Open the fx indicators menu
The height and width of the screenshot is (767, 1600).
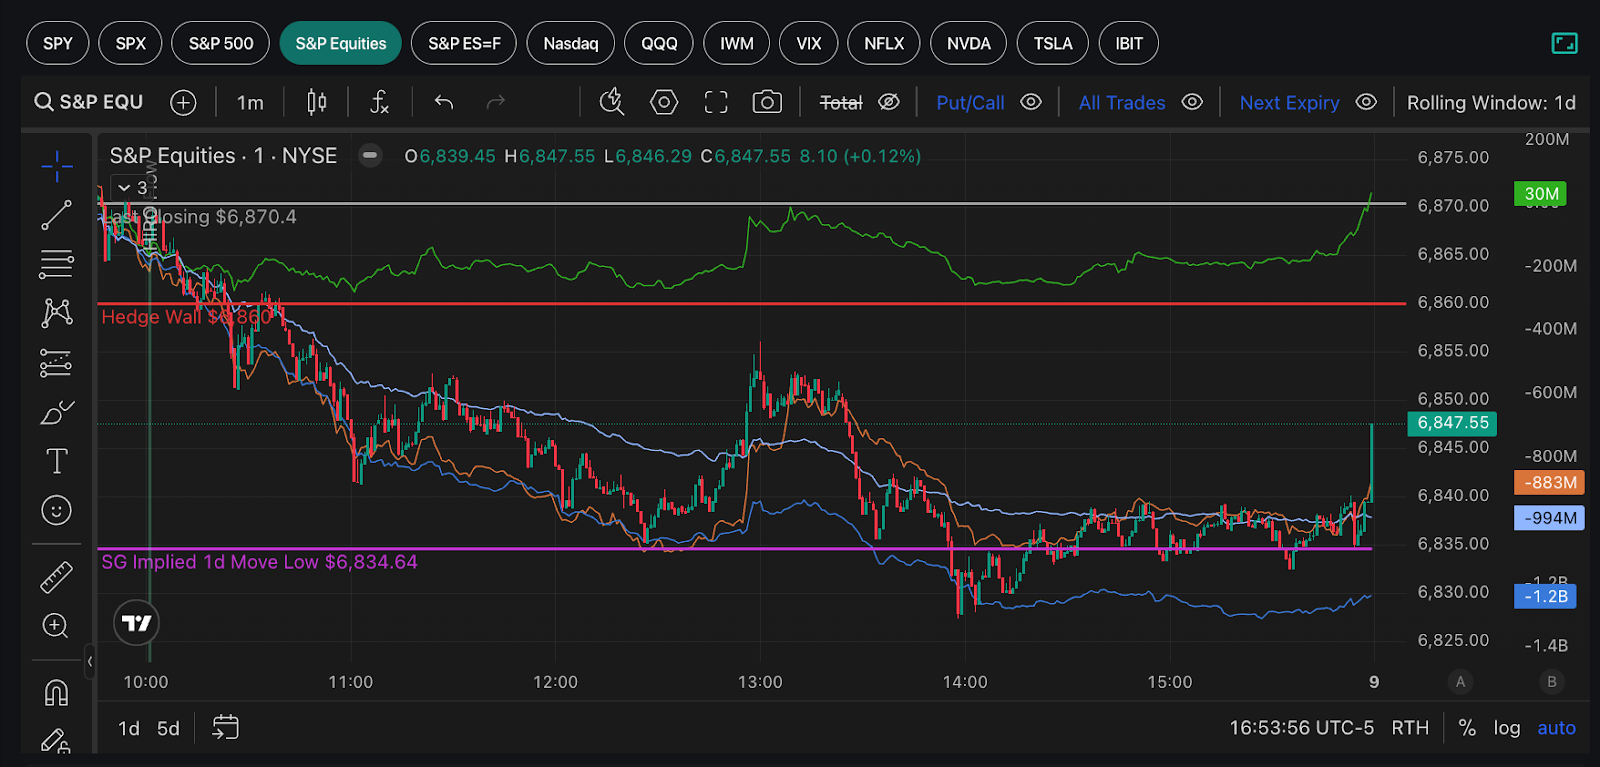point(380,102)
